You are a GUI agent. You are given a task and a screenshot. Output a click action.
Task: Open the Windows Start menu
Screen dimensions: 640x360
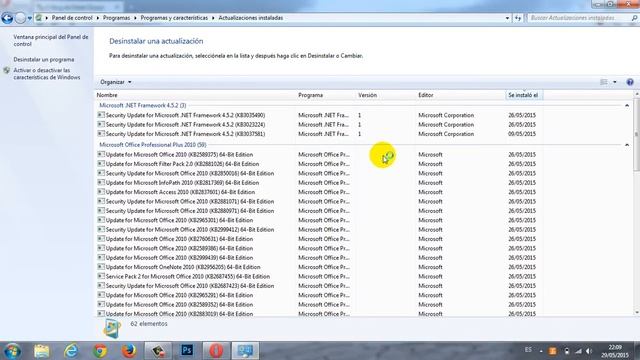pyautogui.click(x=12, y=351)
